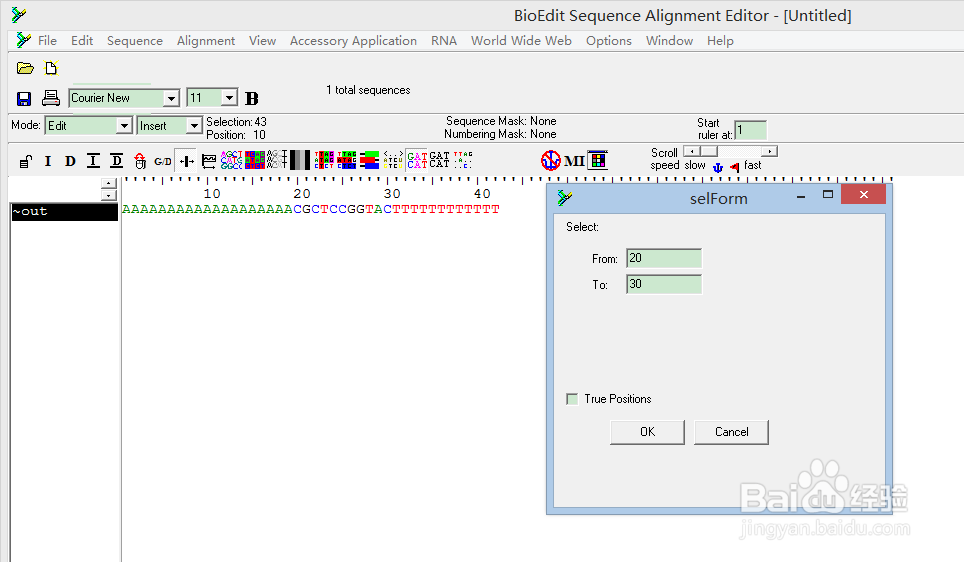Open a file with the folder icon
This screenshot has width=964, height=562.
25,68
